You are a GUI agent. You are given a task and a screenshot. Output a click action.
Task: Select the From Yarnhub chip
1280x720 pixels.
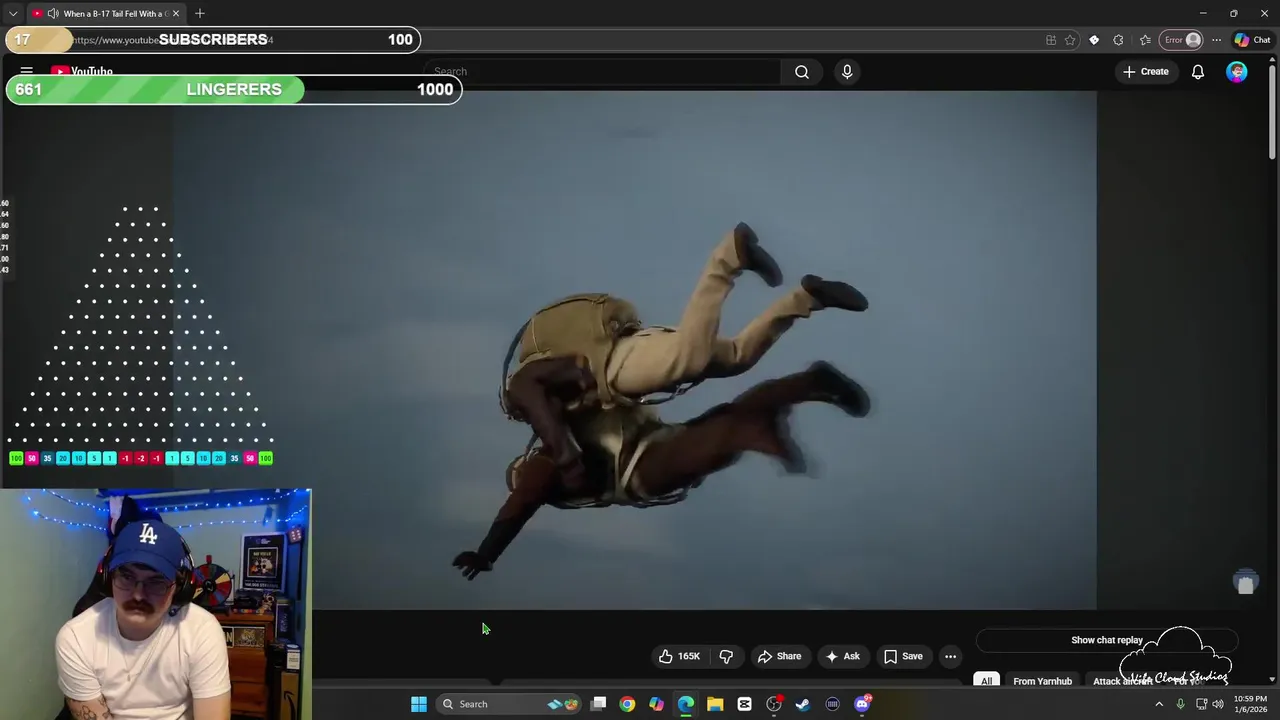tap(1042, 681)
